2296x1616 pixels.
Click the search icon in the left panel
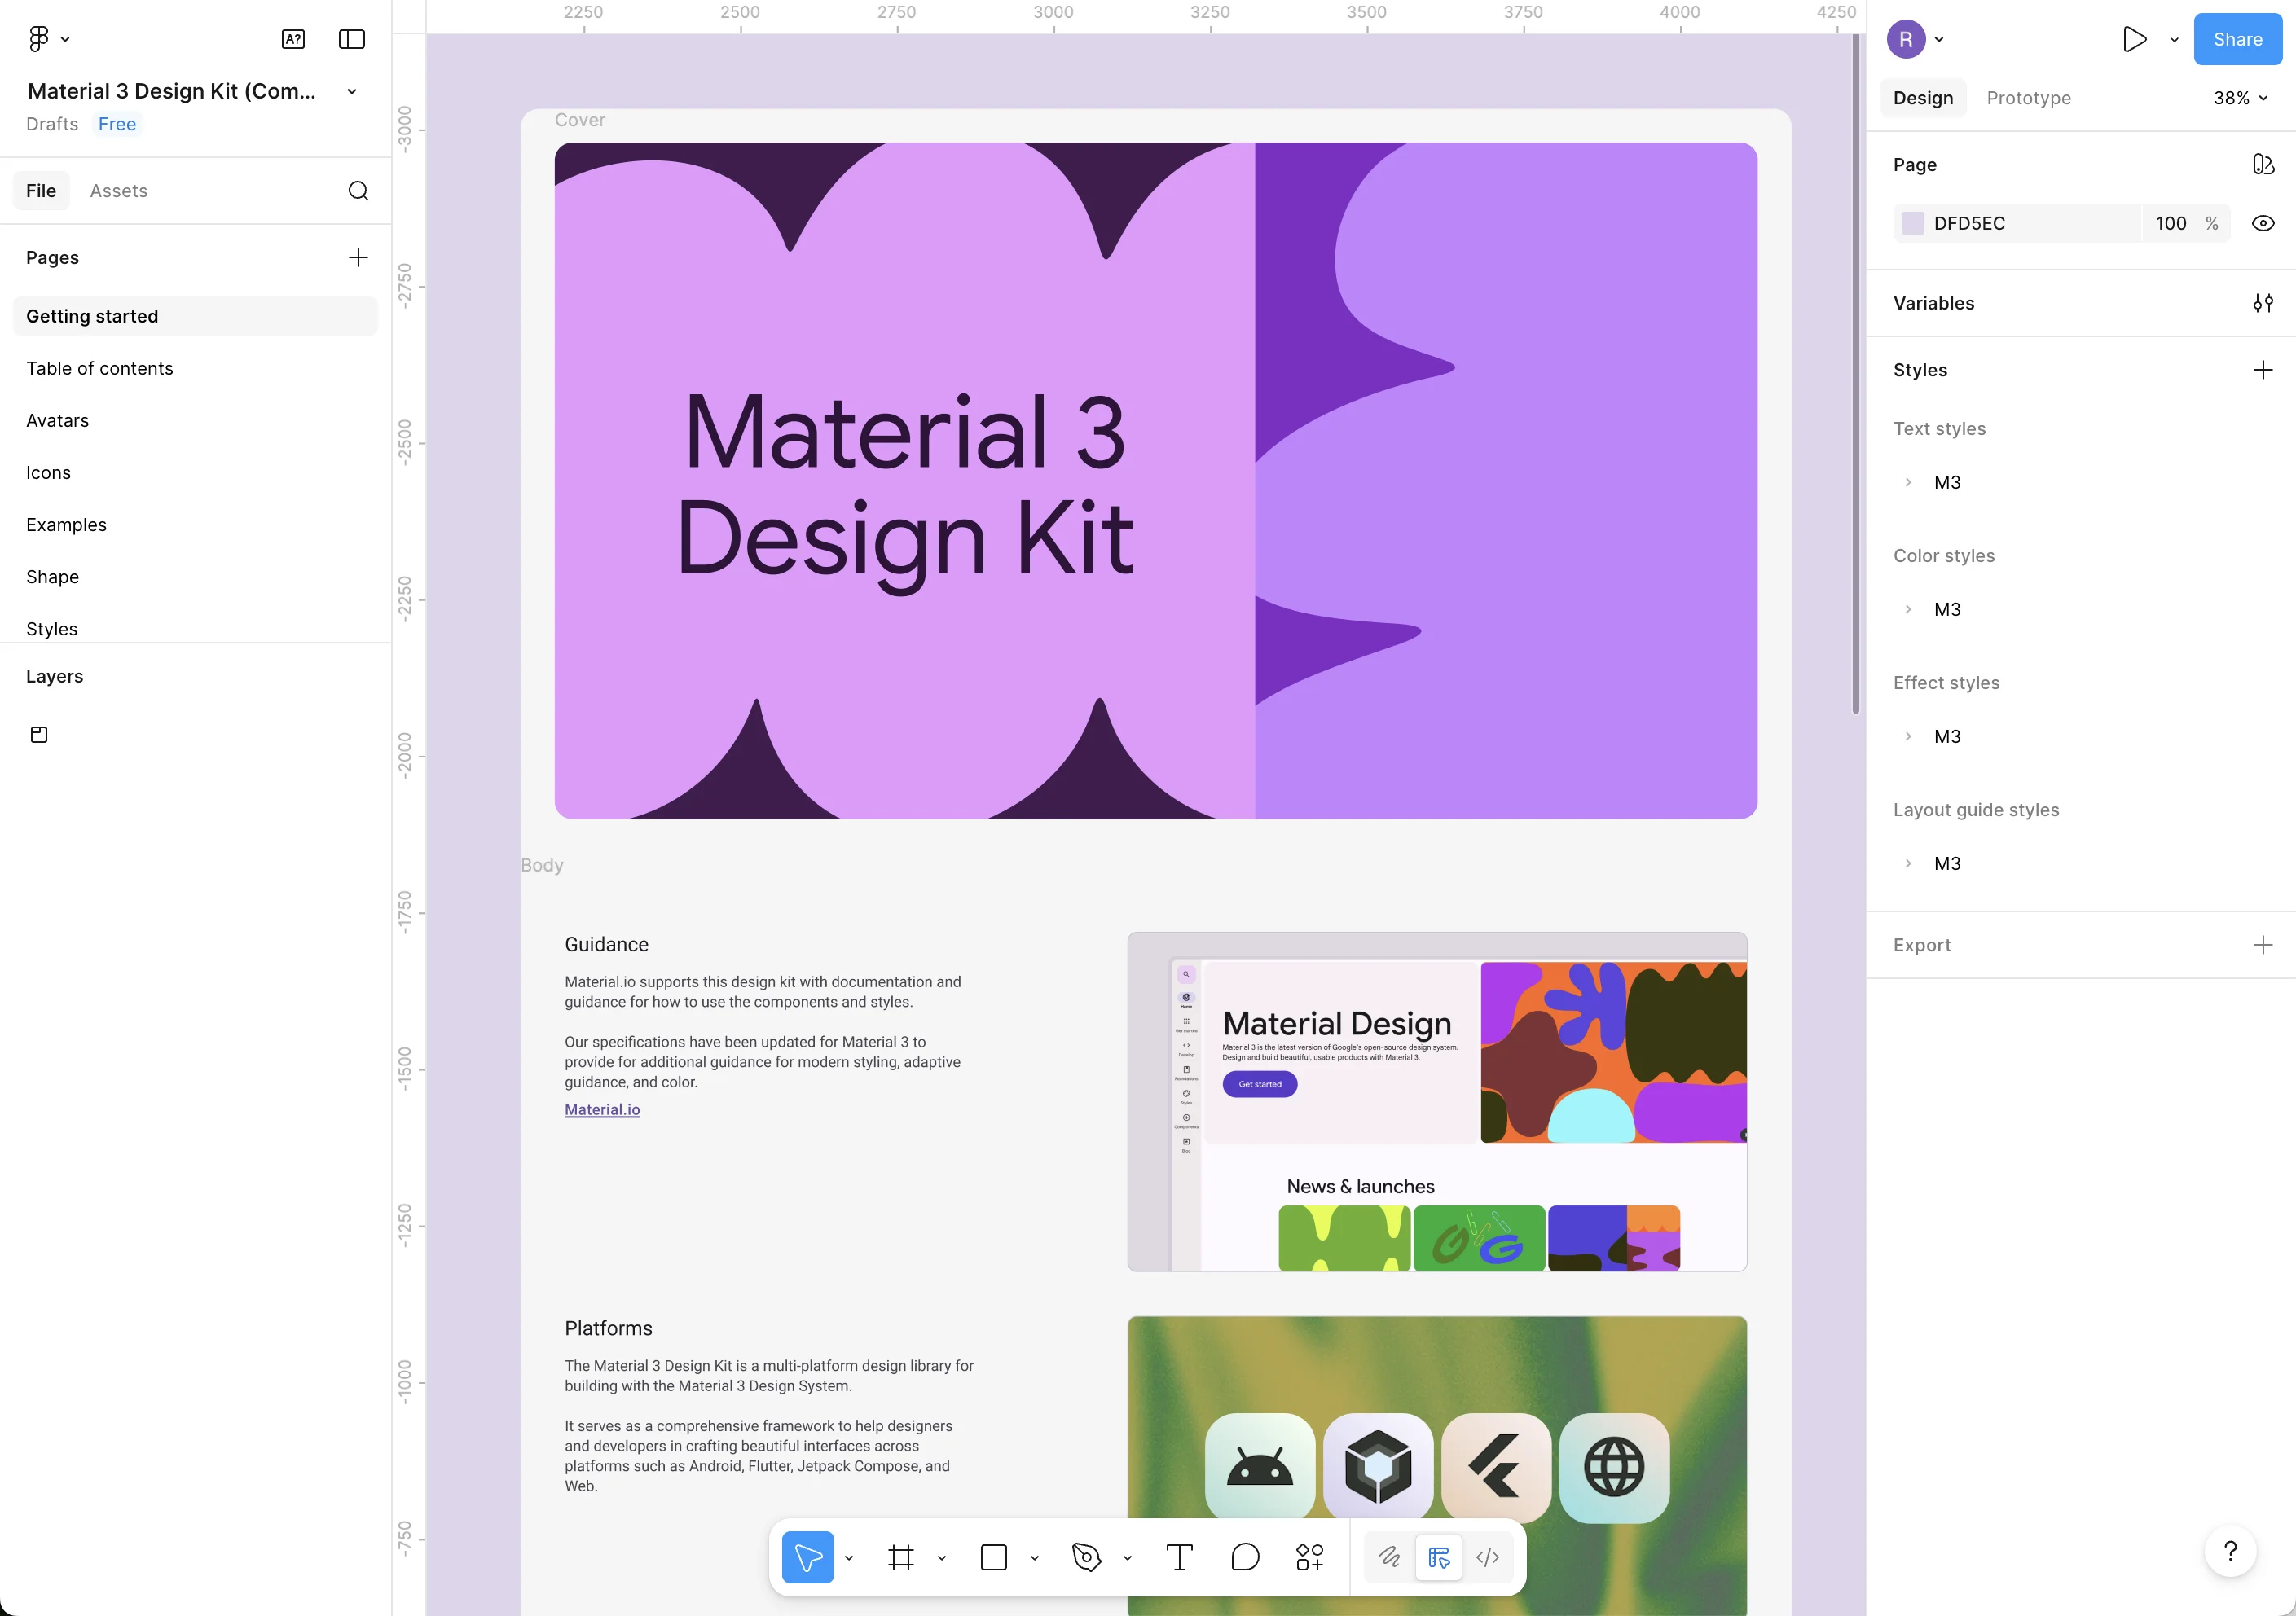358,191
